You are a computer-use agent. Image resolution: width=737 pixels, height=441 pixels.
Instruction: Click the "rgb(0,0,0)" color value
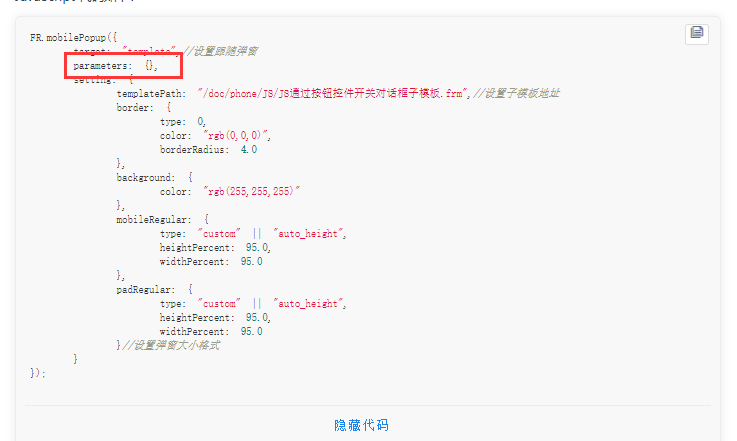coord(237,136)
